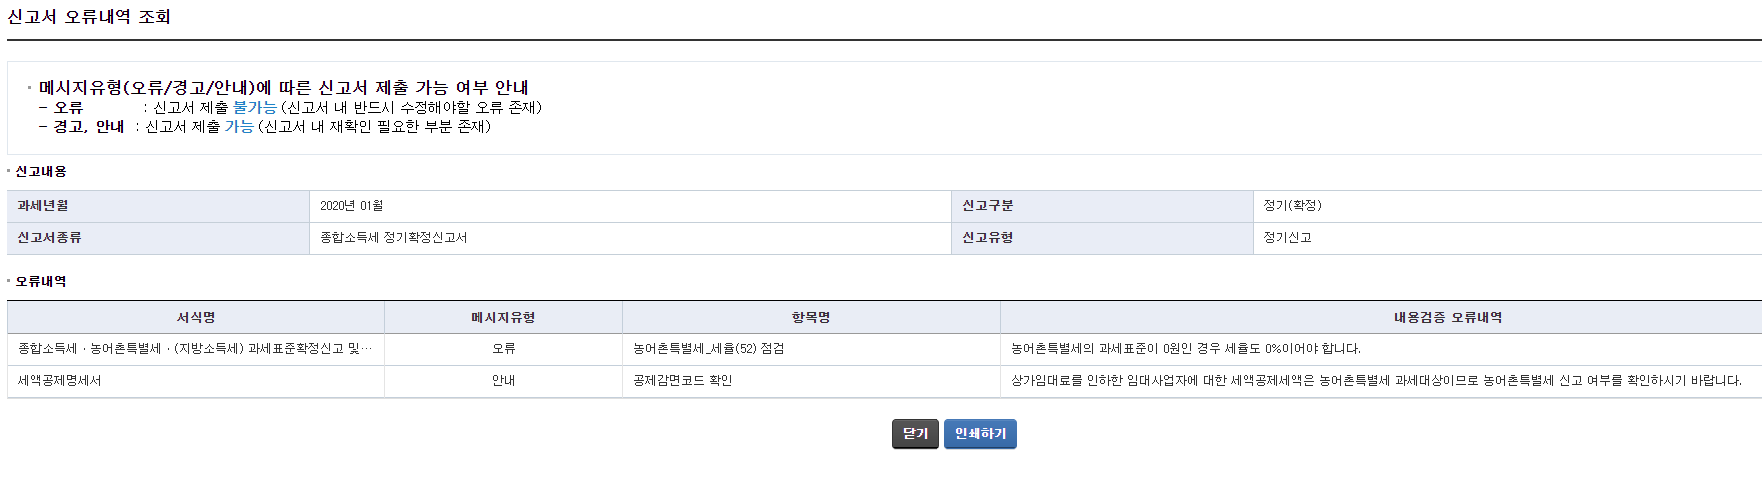The image size is (1762, 479).
Task: Click the 세액공제명세서 form name cell
Action: tap(59, 381)
